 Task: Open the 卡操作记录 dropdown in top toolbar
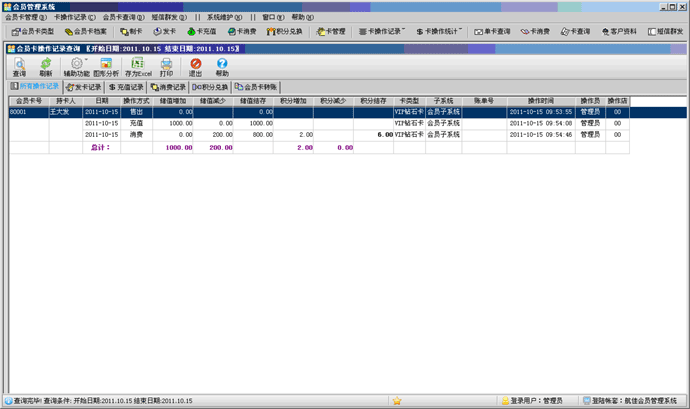[x=380, y=31]
